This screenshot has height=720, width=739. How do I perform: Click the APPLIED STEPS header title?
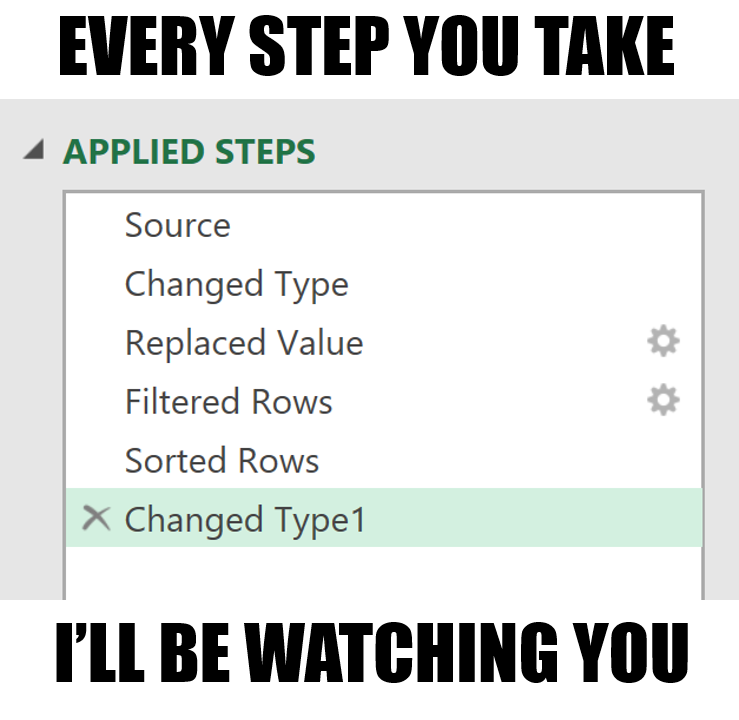[x=189, y=152]
